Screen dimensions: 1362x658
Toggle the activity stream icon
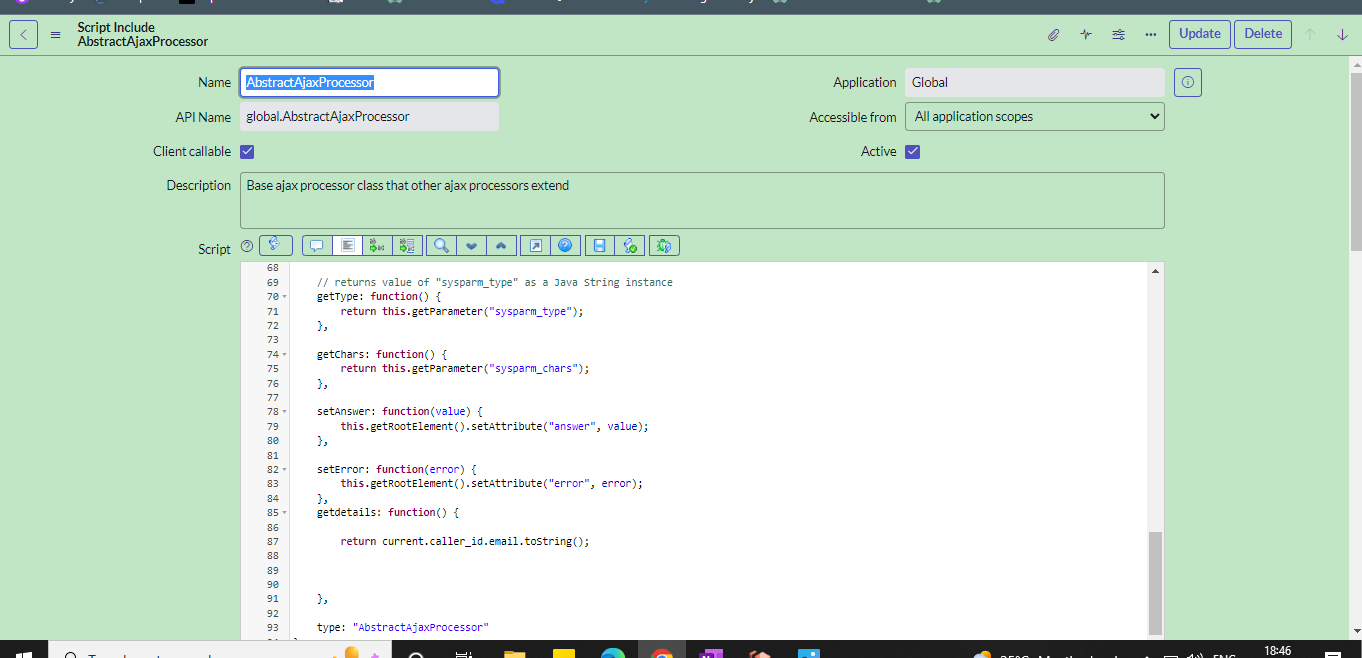tap(1086, 34)
